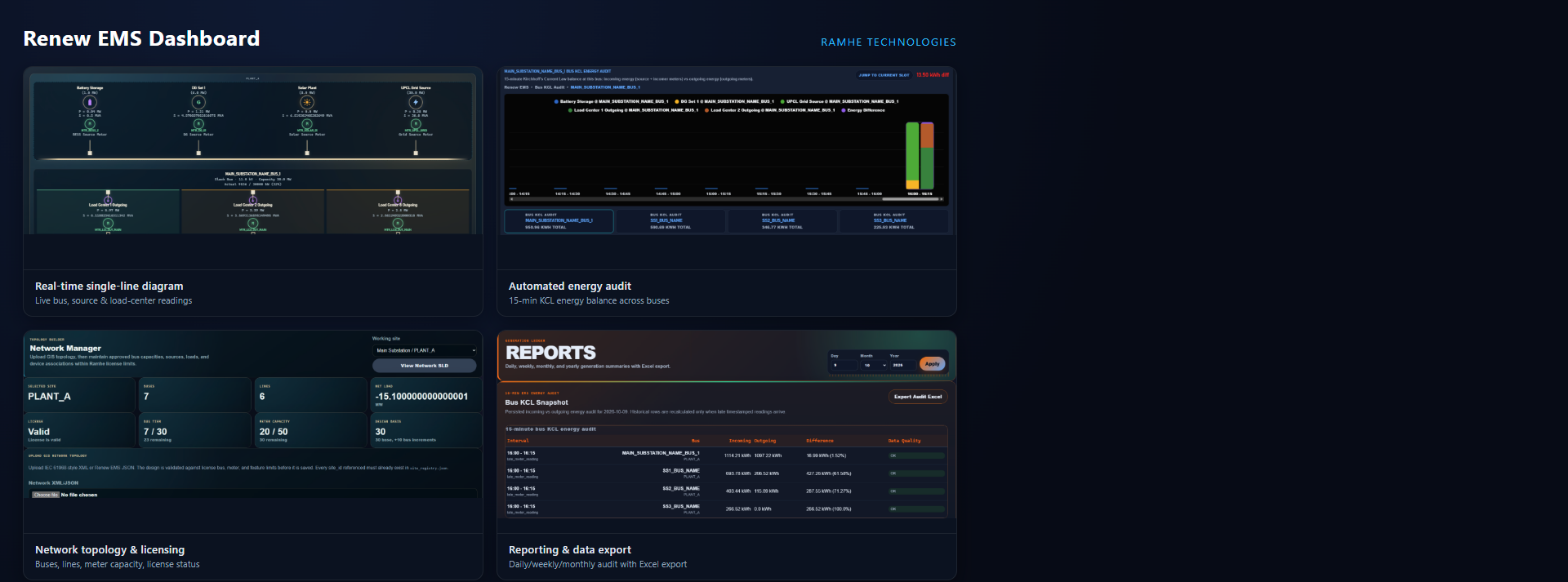Select SS3_BUS_NAME bus audit card

coord(894,221)
